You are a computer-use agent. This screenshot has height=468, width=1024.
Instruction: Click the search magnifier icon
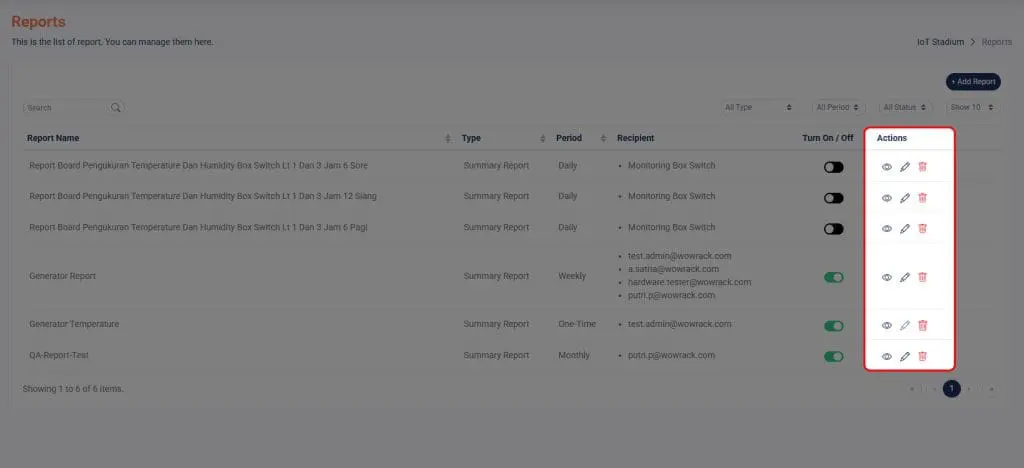116,107
